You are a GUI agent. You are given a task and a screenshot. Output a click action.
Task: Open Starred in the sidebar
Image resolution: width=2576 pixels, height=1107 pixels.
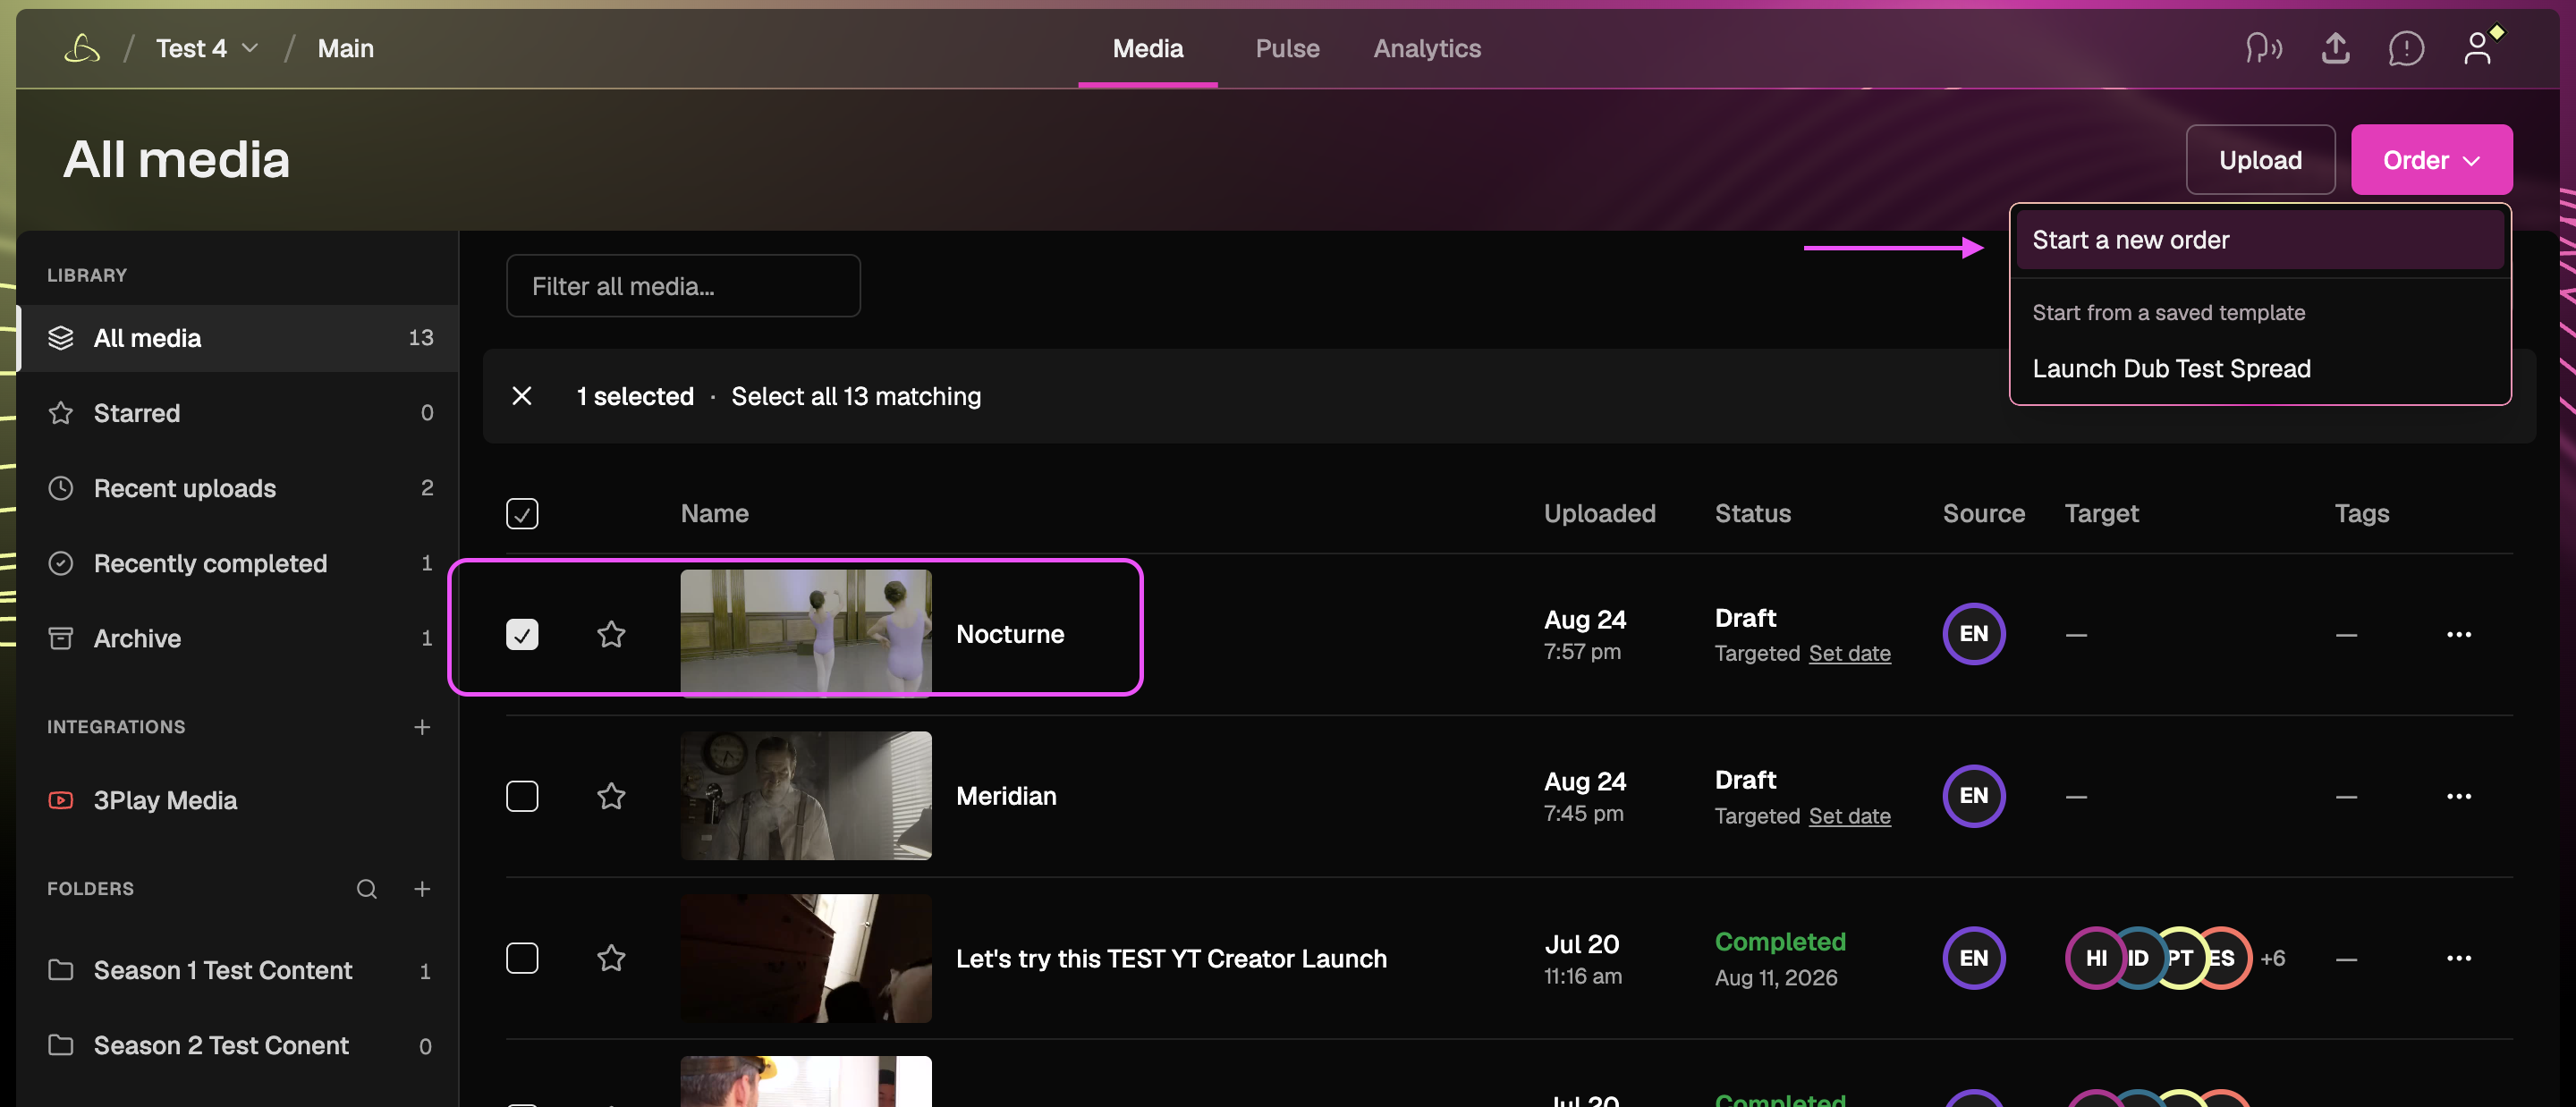pyautogui.click(x=238, y=413)
